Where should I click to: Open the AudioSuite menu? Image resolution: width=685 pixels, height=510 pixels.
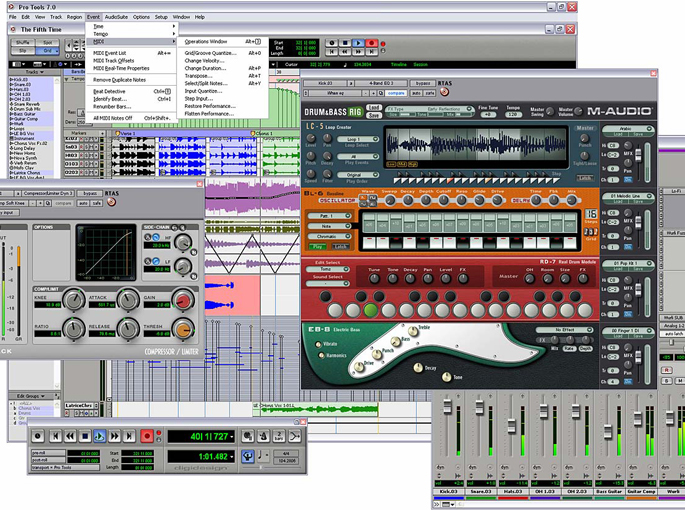click(116, 17)
